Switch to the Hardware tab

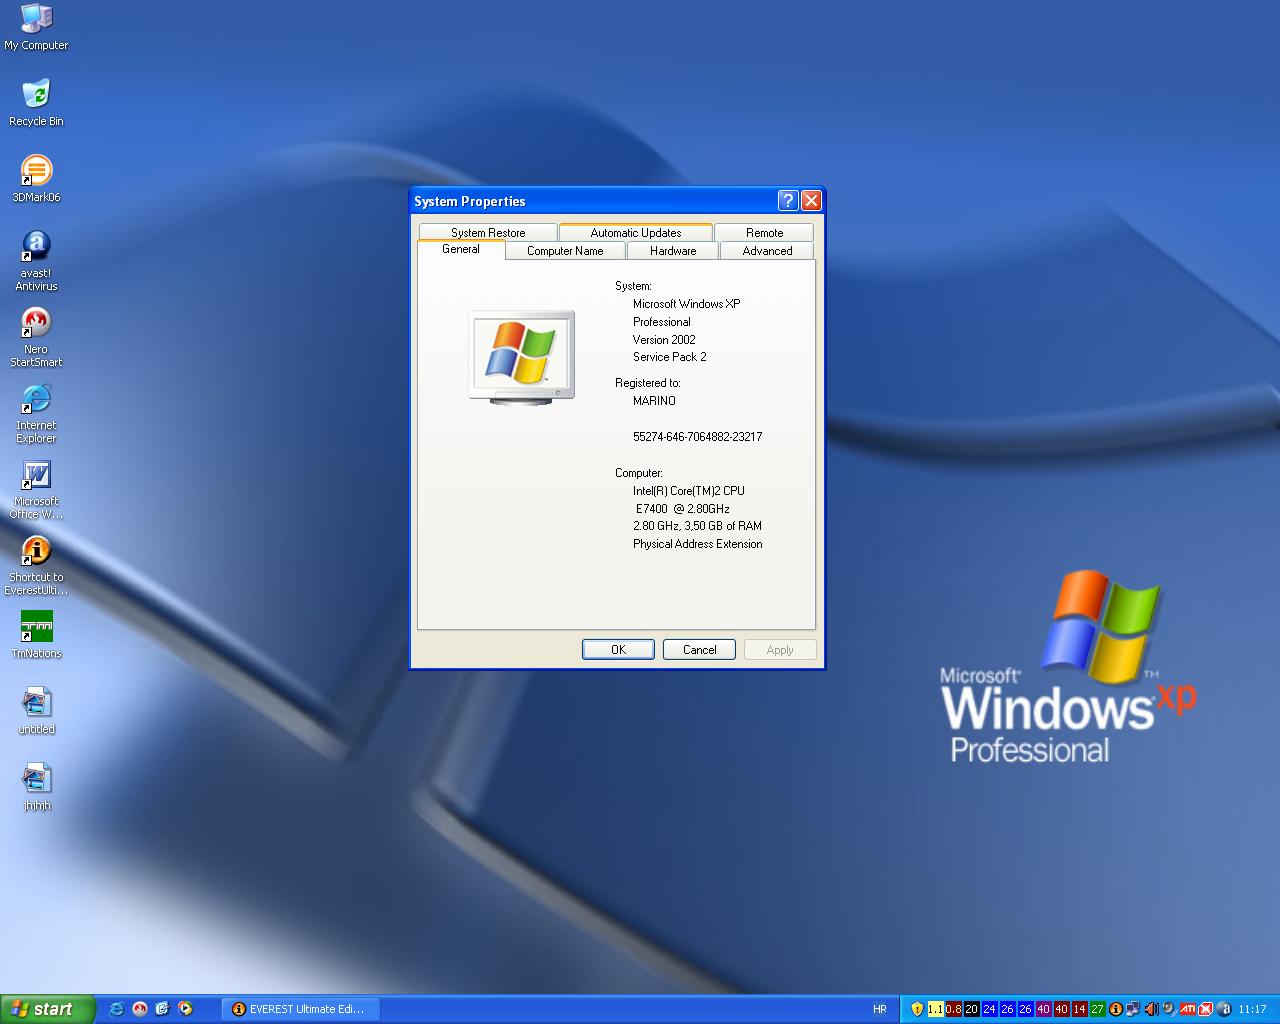pyautogui.click(x=672, y=251)
